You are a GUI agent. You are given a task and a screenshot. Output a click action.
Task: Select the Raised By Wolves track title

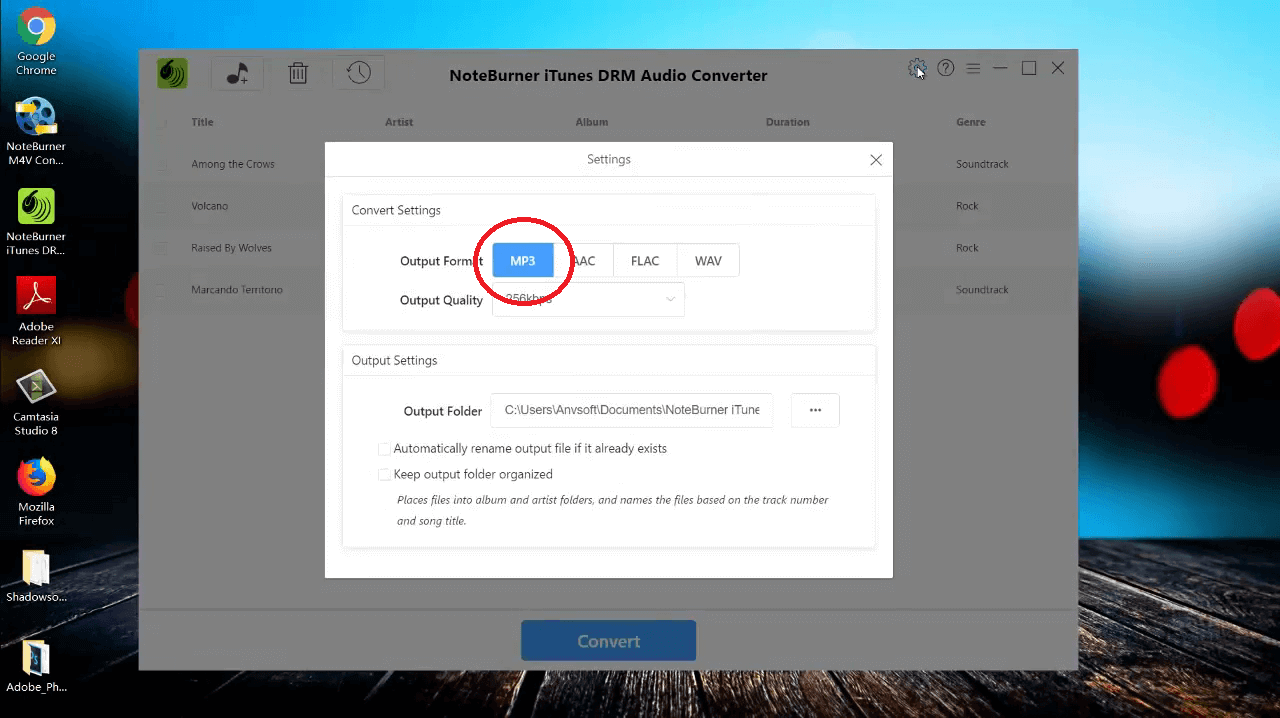232,248
